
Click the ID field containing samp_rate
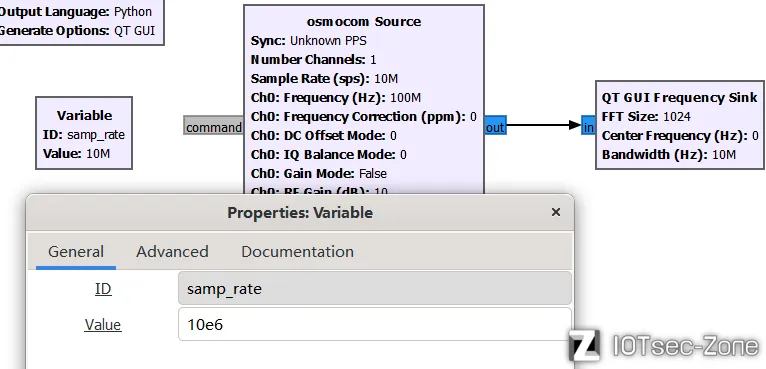[x=375, y=288]
